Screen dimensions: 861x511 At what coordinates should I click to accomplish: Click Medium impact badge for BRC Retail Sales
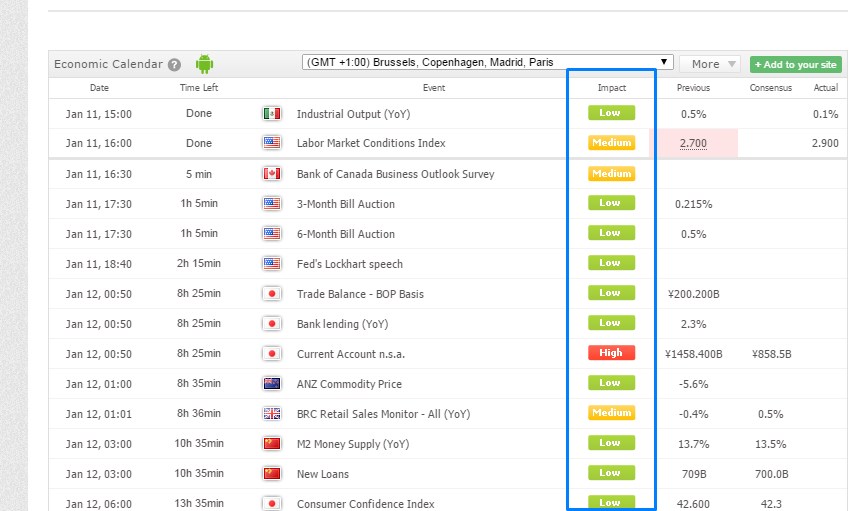coord(611,413)
